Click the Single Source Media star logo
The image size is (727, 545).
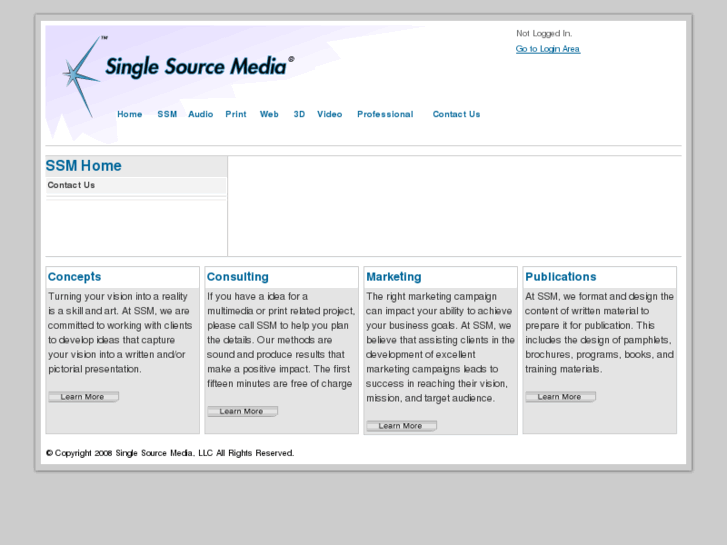(x=82, y=77)
